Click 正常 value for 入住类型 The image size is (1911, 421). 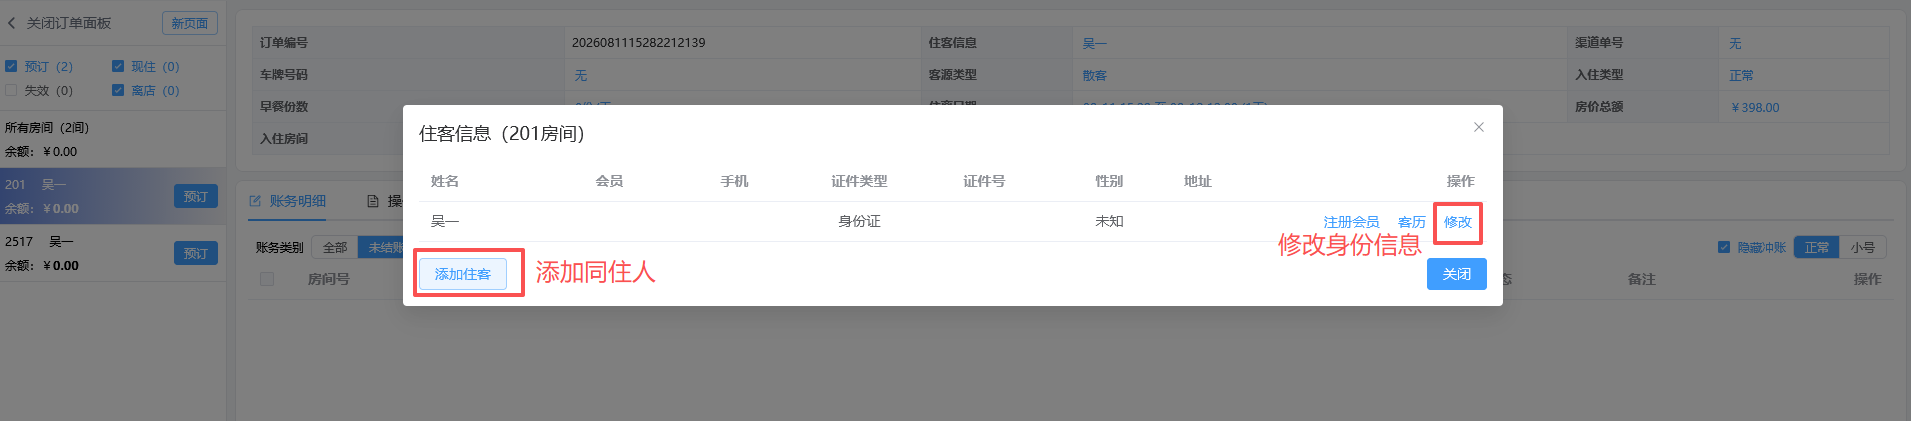(1741, 75)
